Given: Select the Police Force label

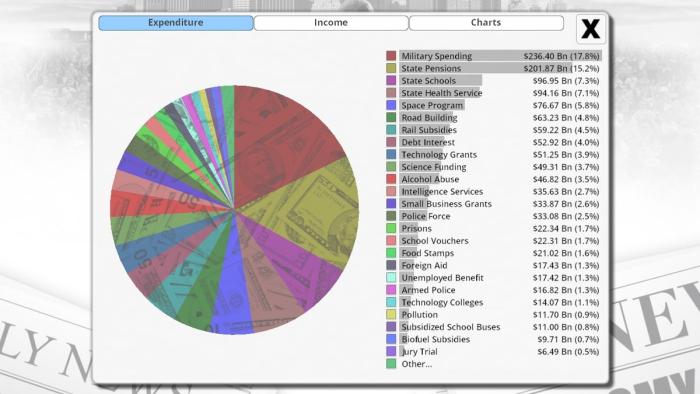Looking at the screenshot, I should tap(426, 216).
